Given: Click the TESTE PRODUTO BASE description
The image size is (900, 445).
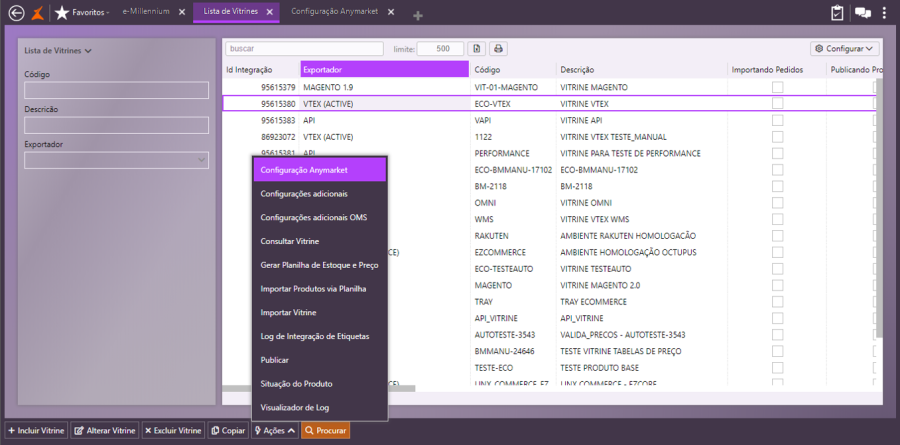Looking at the screenshot, I should [599, 367].
